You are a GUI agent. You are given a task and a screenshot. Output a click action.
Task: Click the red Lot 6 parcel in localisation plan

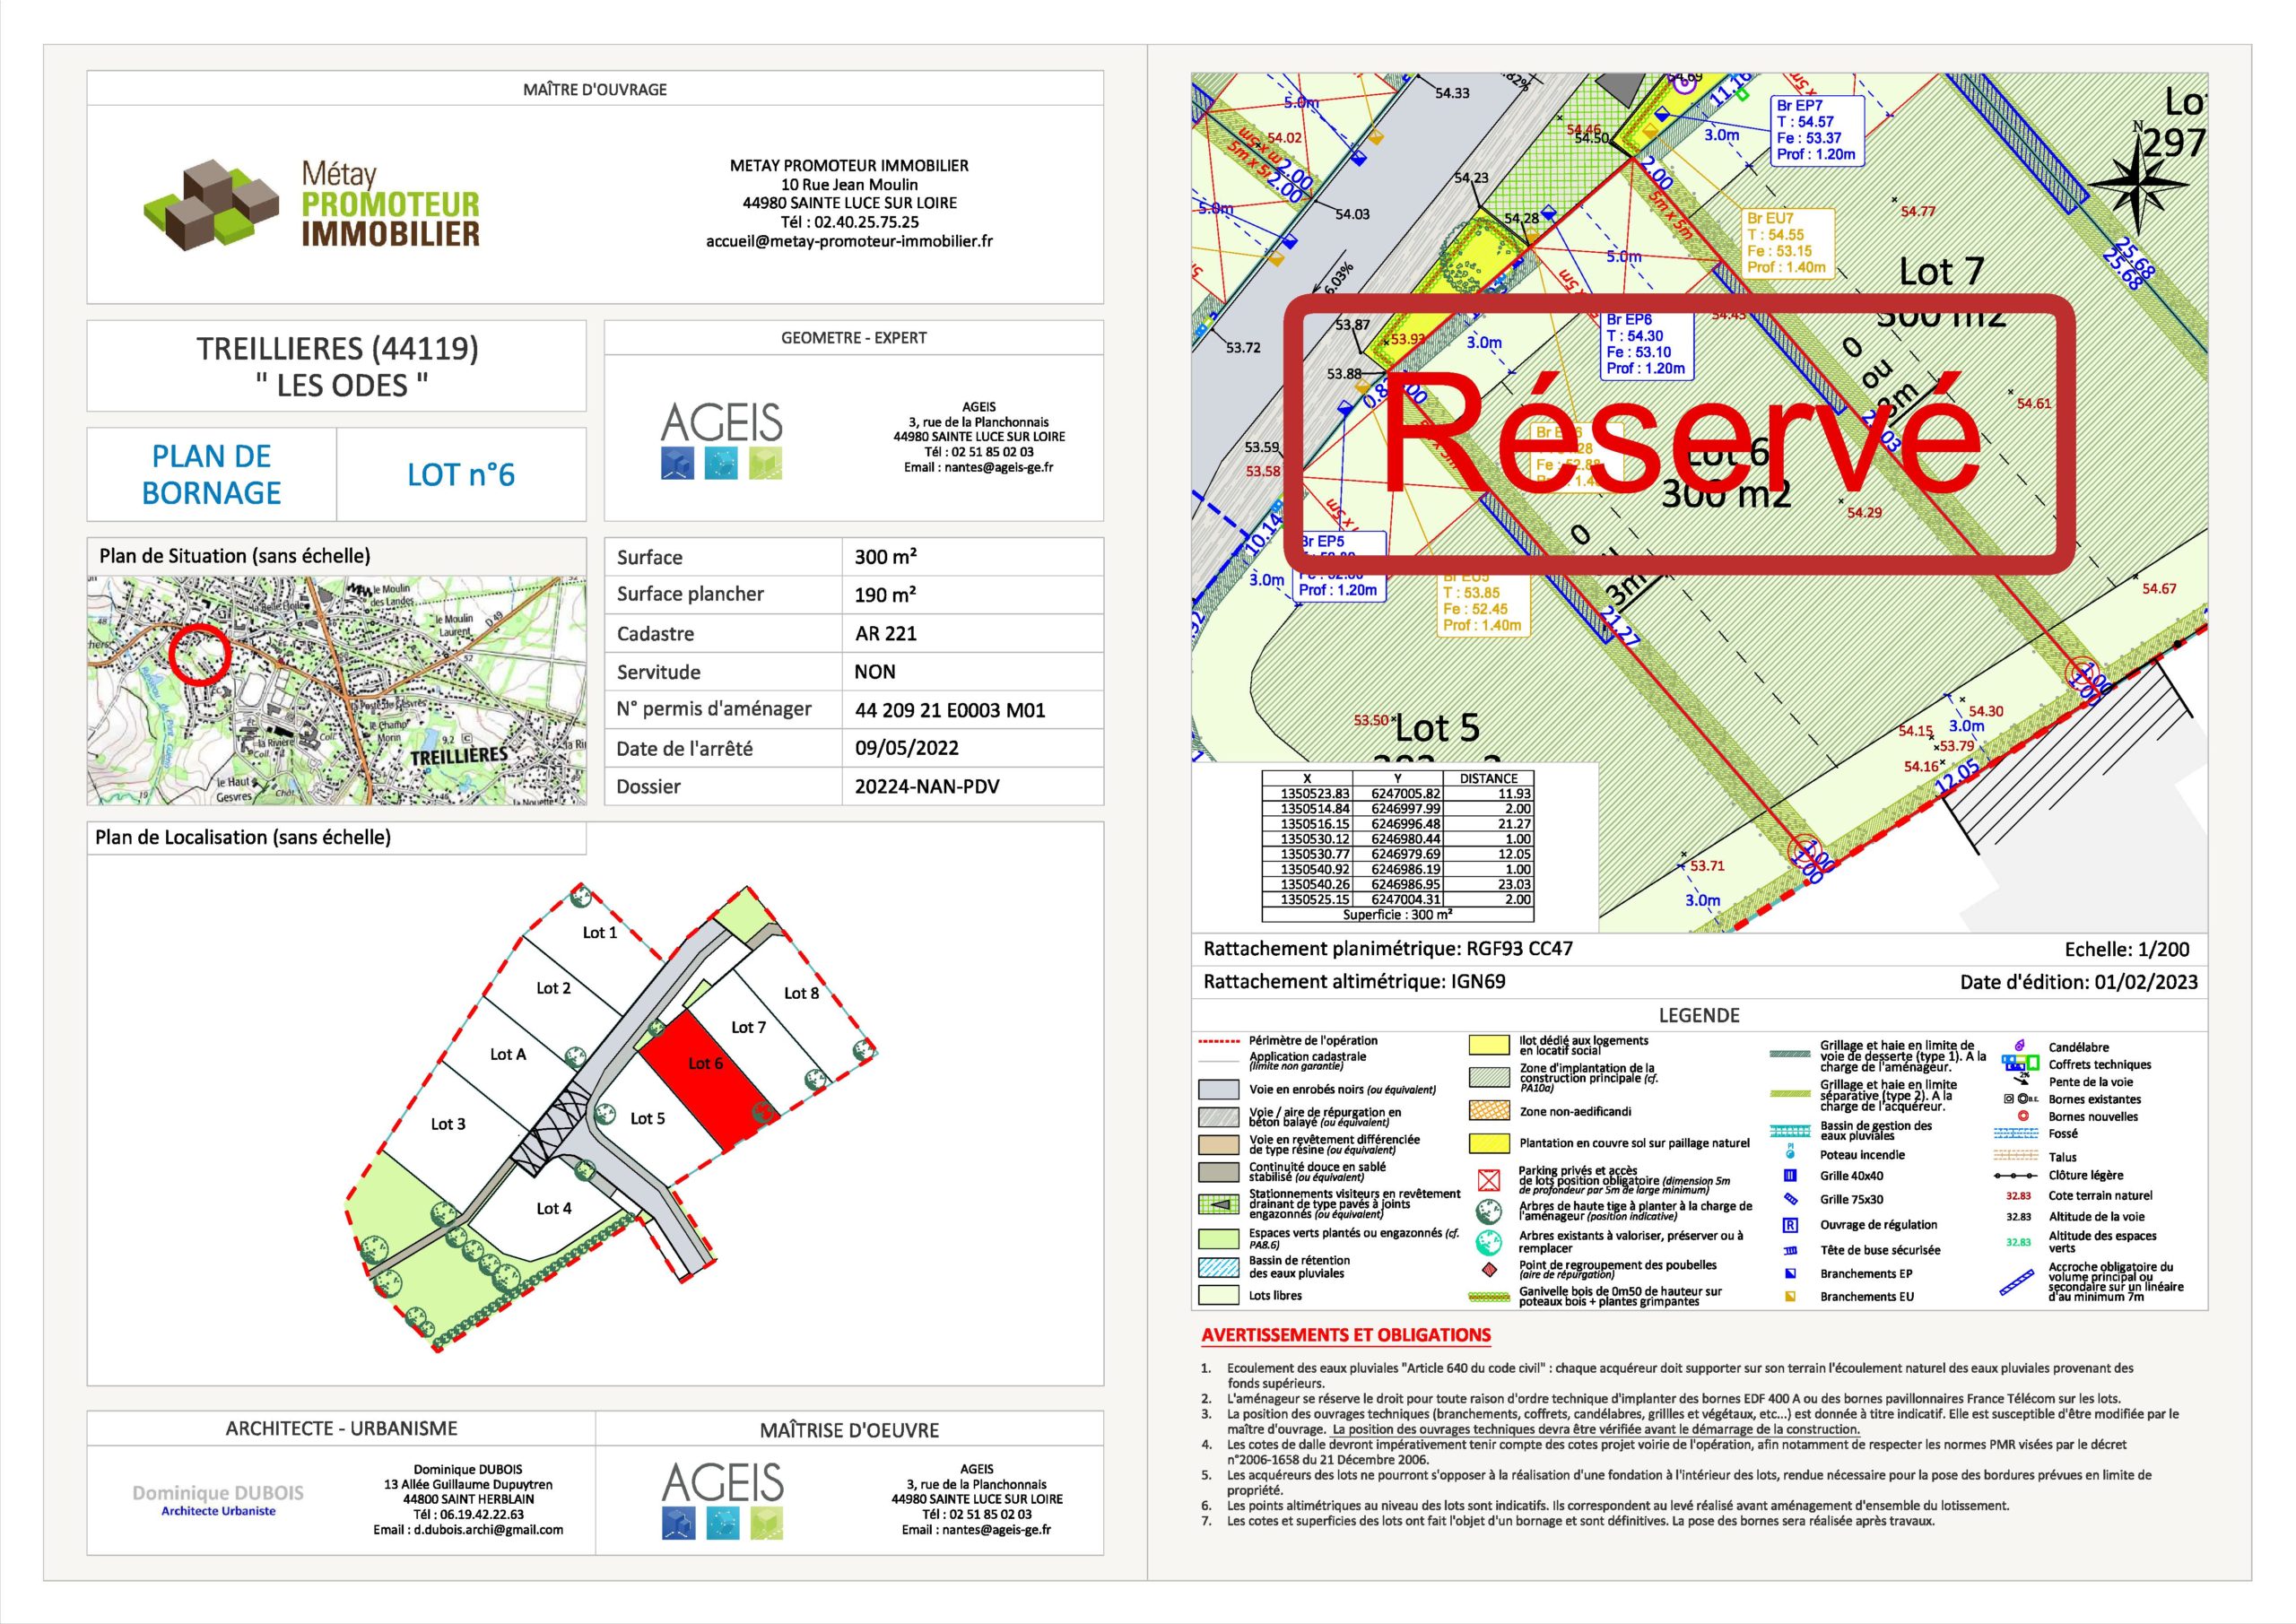708,1078
